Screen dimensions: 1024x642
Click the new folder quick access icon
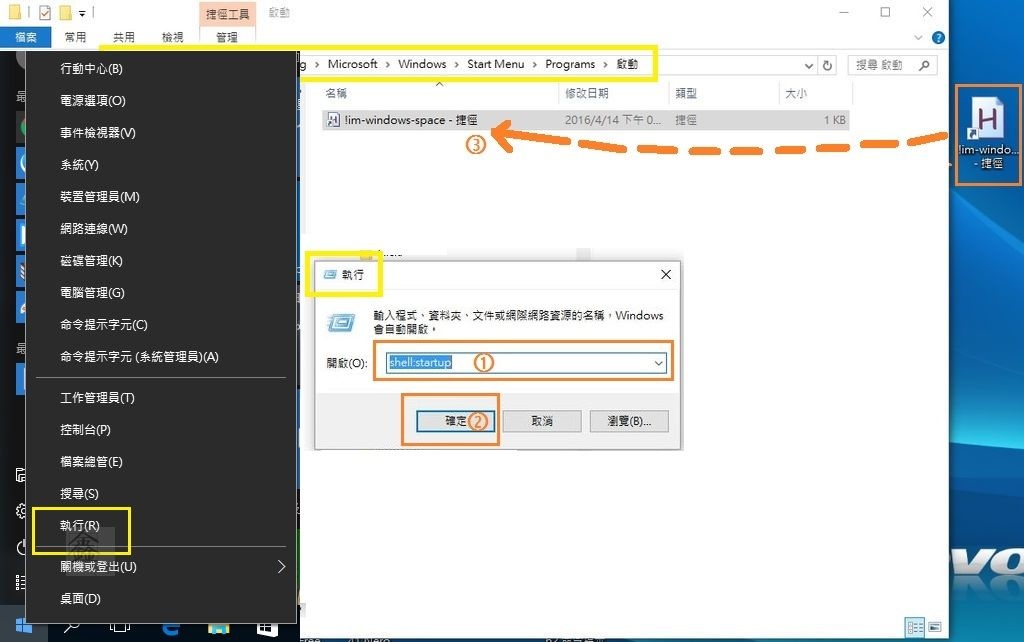click(65, 12)
